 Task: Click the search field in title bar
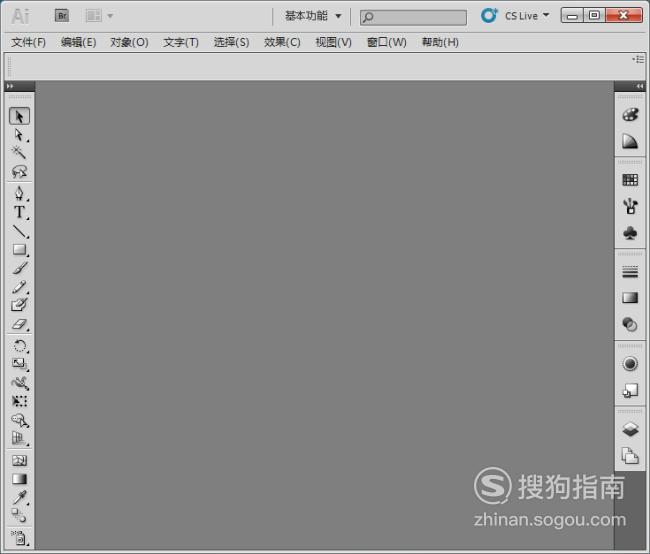pos(413,17)
